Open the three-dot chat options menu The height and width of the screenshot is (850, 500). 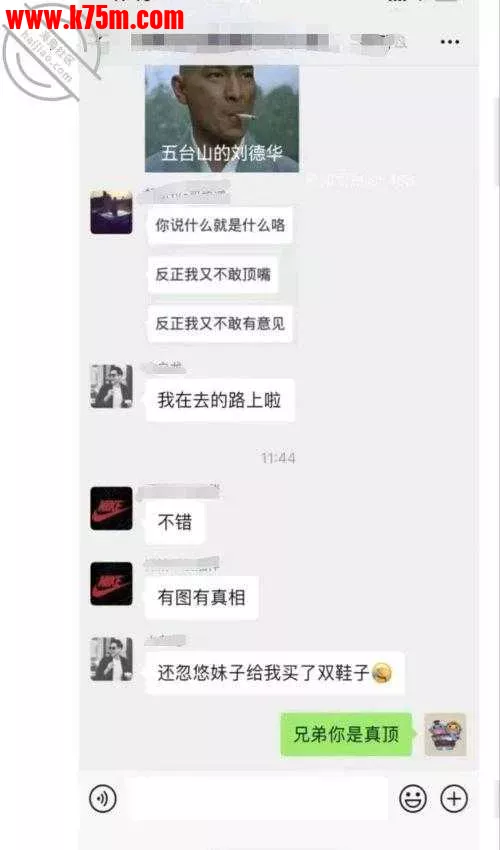click(450, 42)
